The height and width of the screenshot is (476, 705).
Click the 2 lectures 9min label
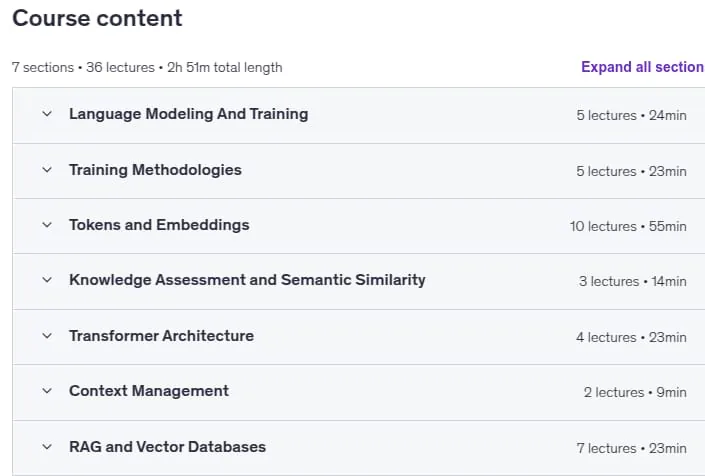635,392
